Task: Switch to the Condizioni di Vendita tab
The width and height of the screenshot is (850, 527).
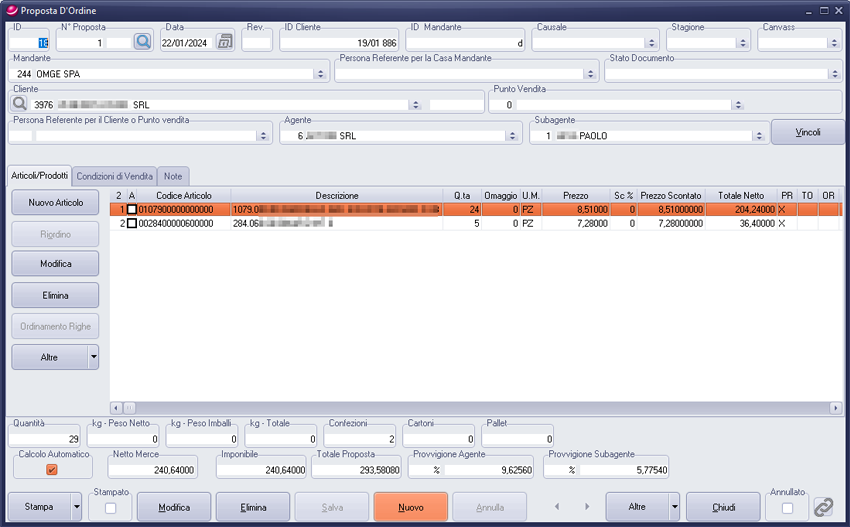Action: pos(115,176)
